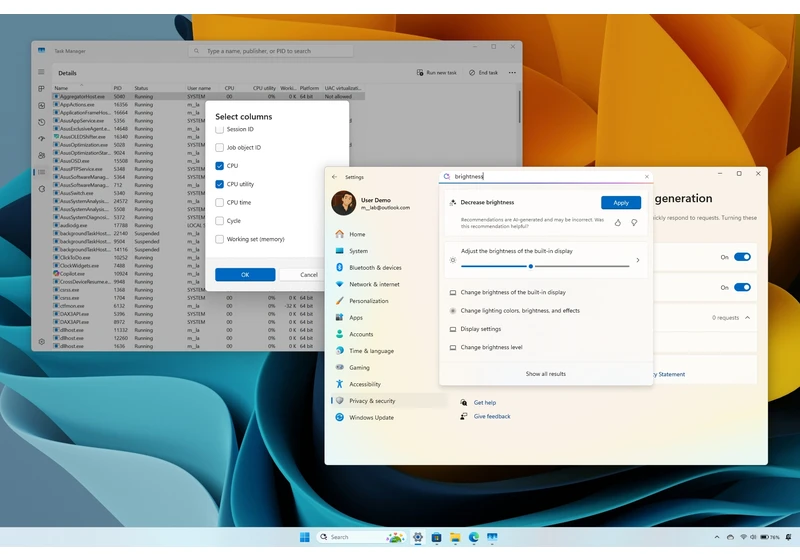The image size is (800, 560).
Task: Click End task in Task Manager
Action: coord(484,72)
